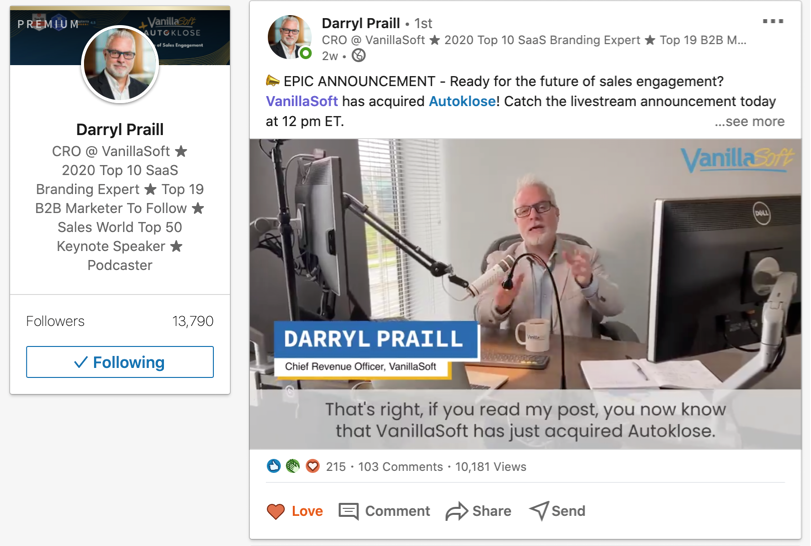This screenshot has height=546, width=811.
Task: Click the Darryl Praill sidebar name heading
Action: 120,129
